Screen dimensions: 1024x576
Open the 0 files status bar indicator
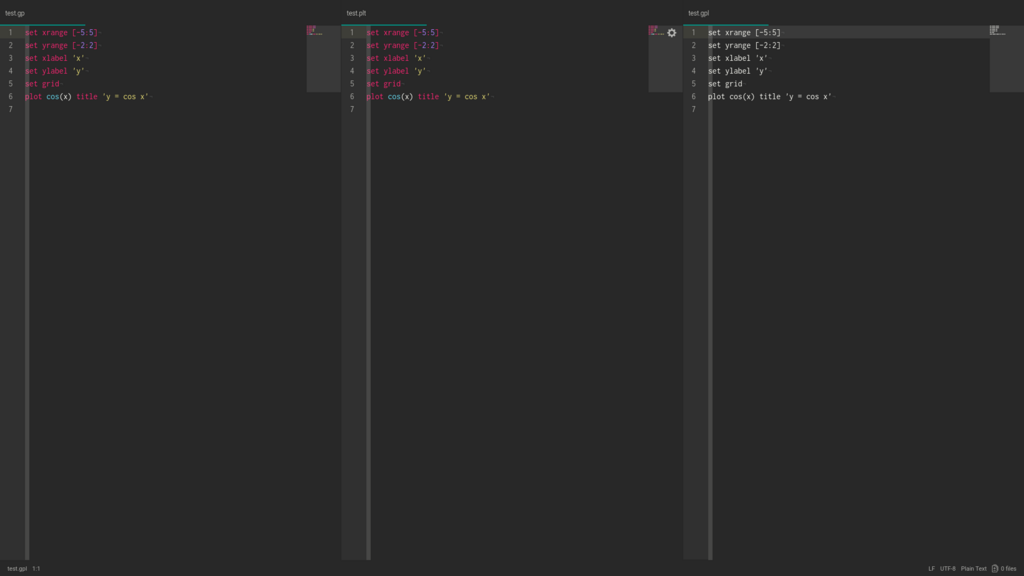pyautogui.click(x=1004, y=568)
